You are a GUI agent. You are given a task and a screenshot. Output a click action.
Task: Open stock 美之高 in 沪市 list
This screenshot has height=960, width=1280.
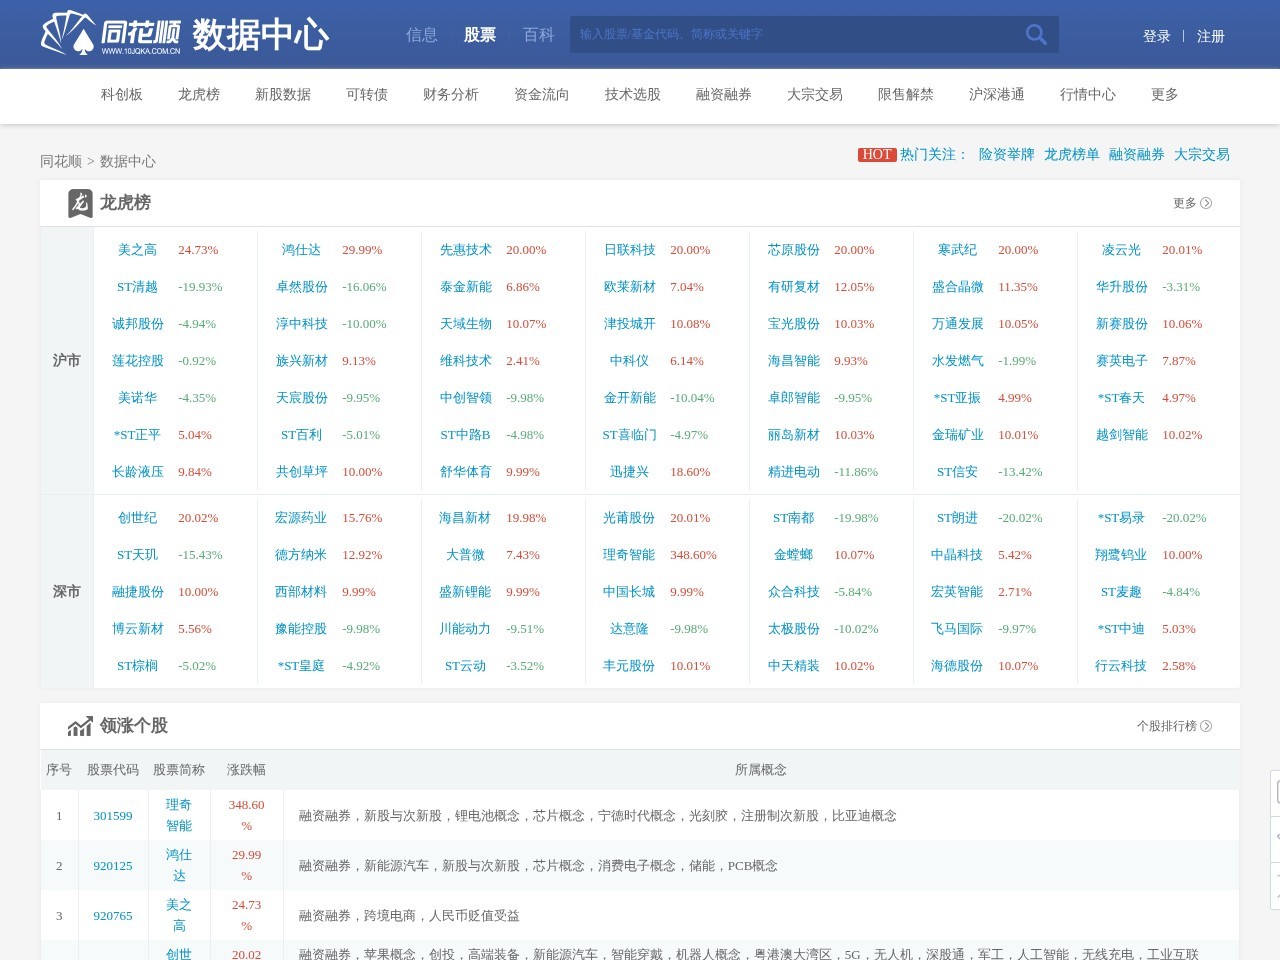[x=138, y=250]
